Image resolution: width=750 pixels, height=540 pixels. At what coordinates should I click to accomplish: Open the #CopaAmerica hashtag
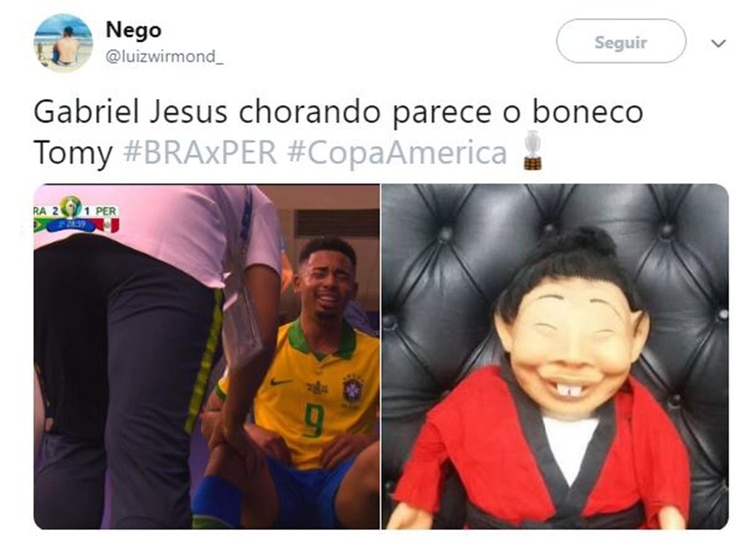pyautogui.click(x=397, y=153)
